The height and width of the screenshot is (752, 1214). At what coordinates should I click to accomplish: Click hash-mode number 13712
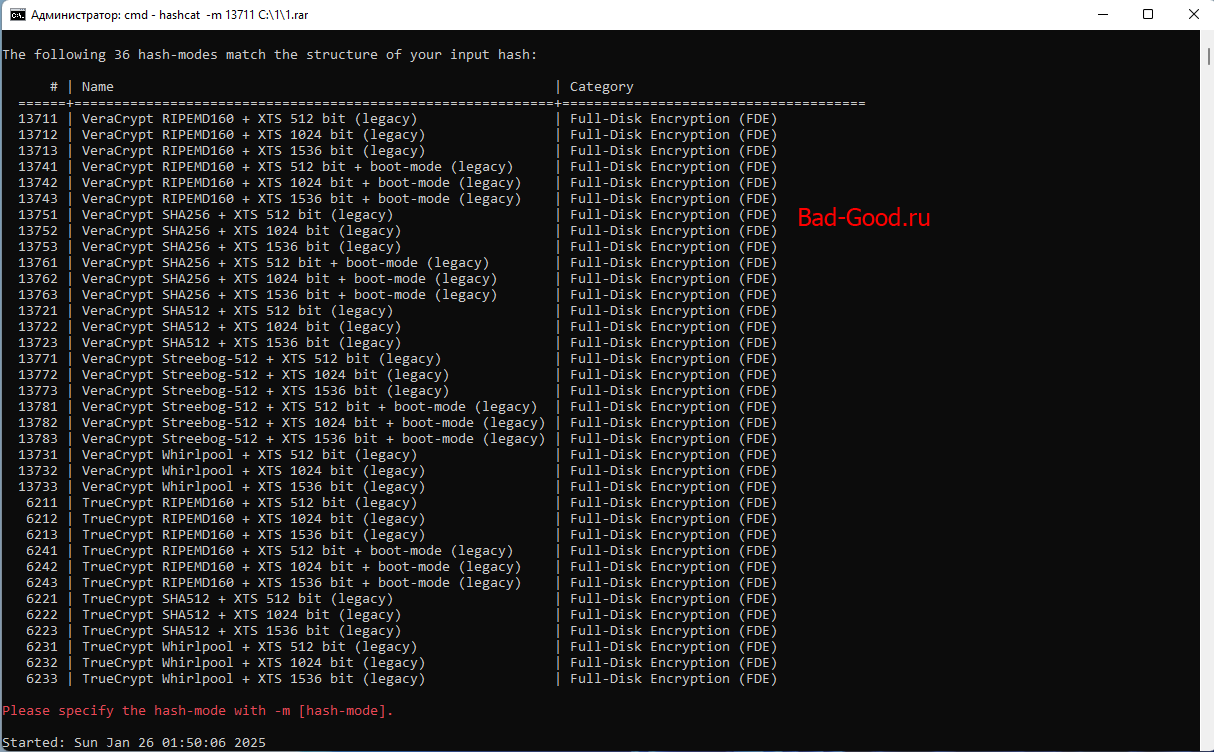point(38,135)
